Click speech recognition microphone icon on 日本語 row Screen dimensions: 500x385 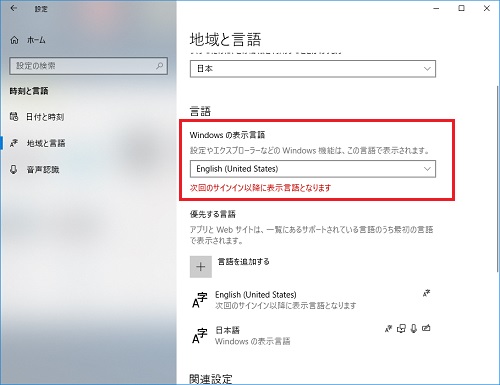(x=414, y=329)
